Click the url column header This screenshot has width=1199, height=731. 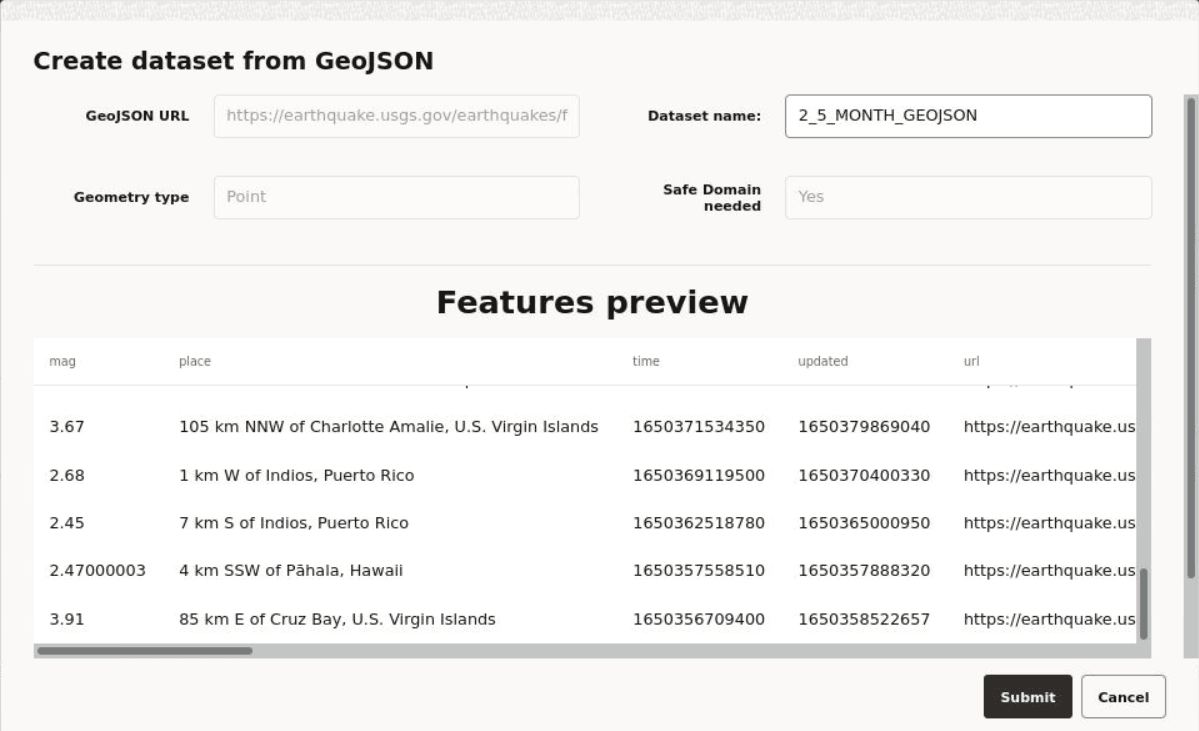[971, 361]
